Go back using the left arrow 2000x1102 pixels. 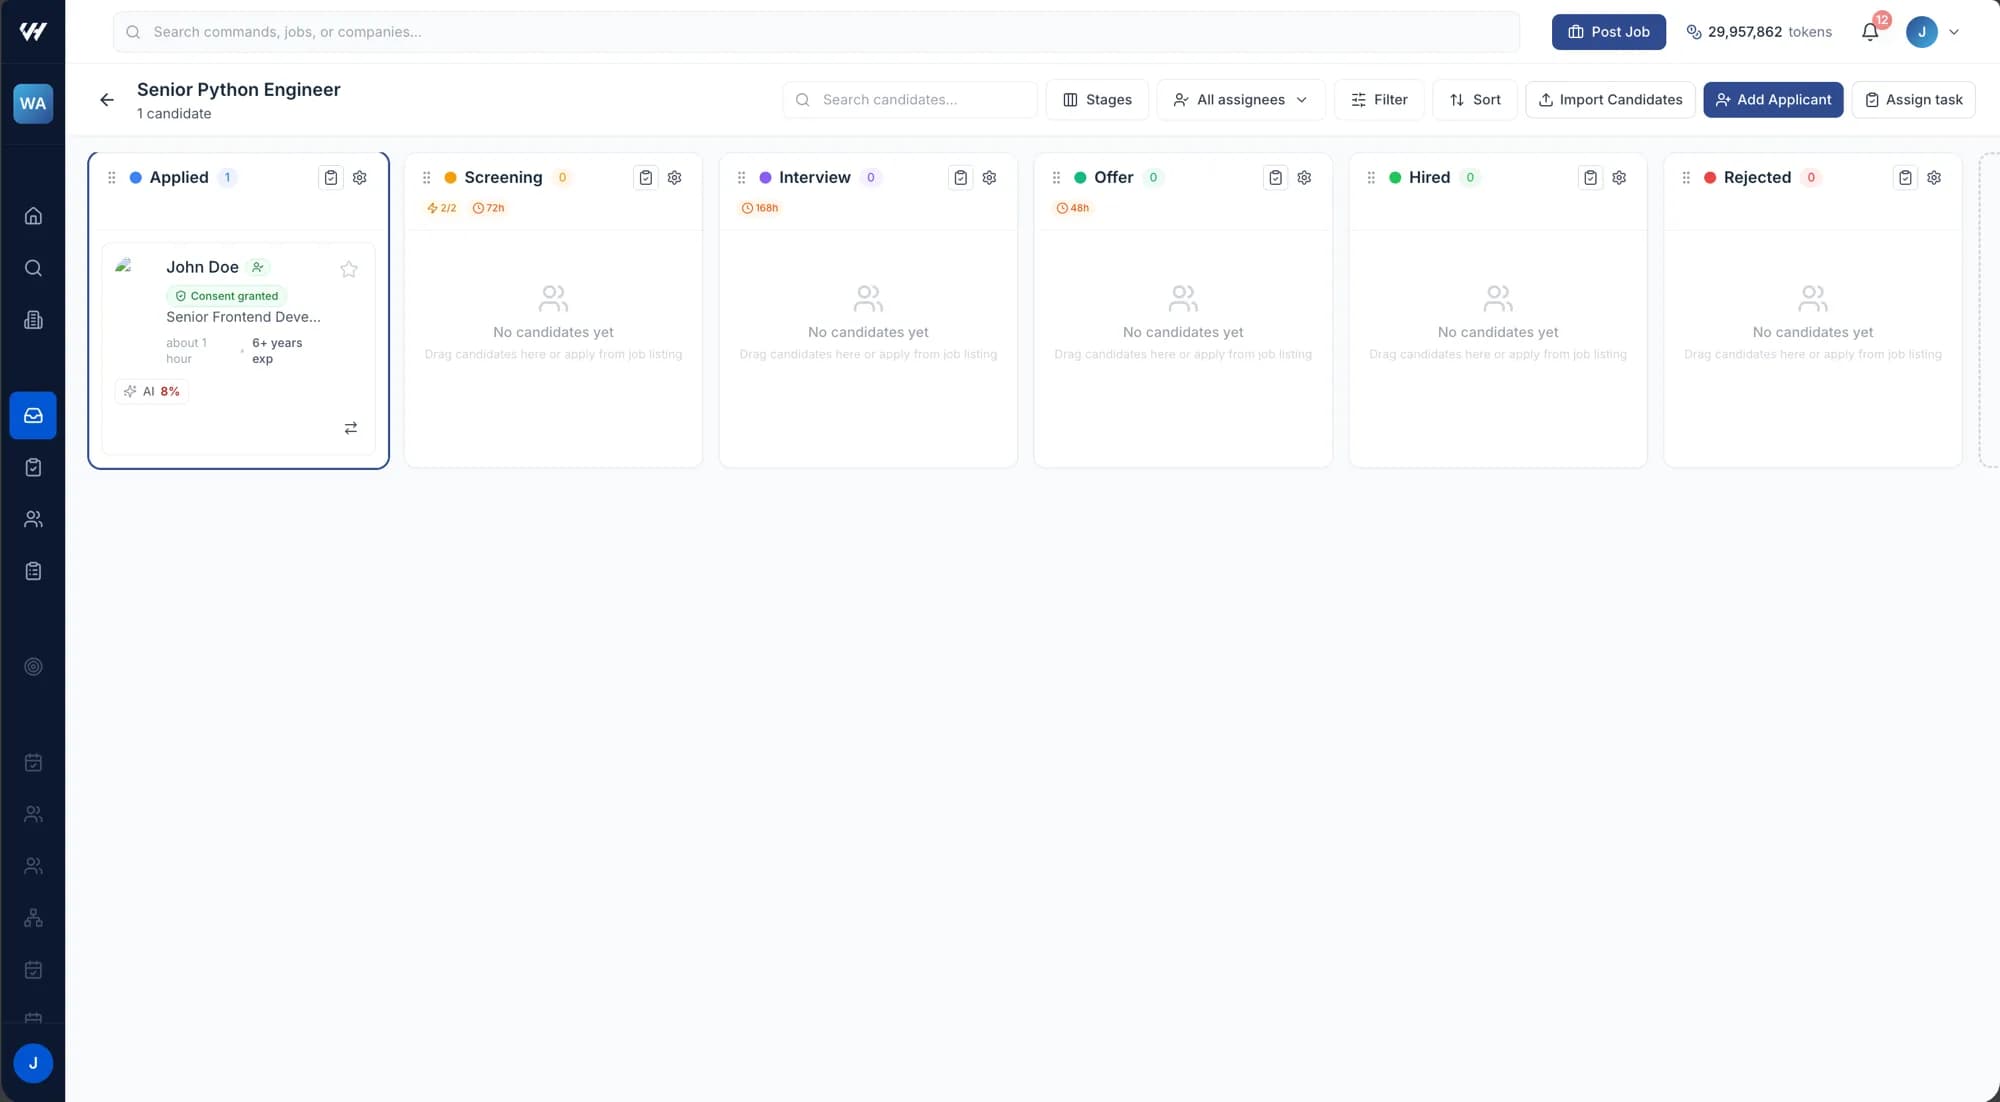107,100
